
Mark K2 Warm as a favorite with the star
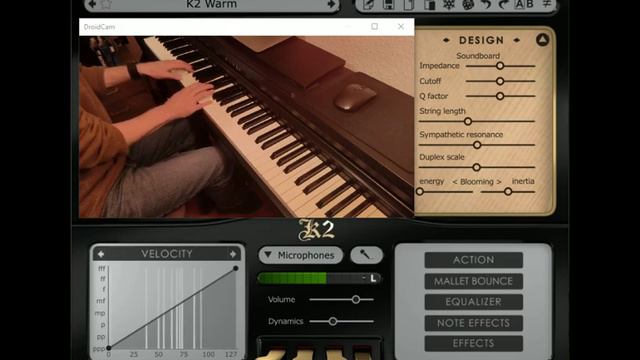click(x=106, y=4)
